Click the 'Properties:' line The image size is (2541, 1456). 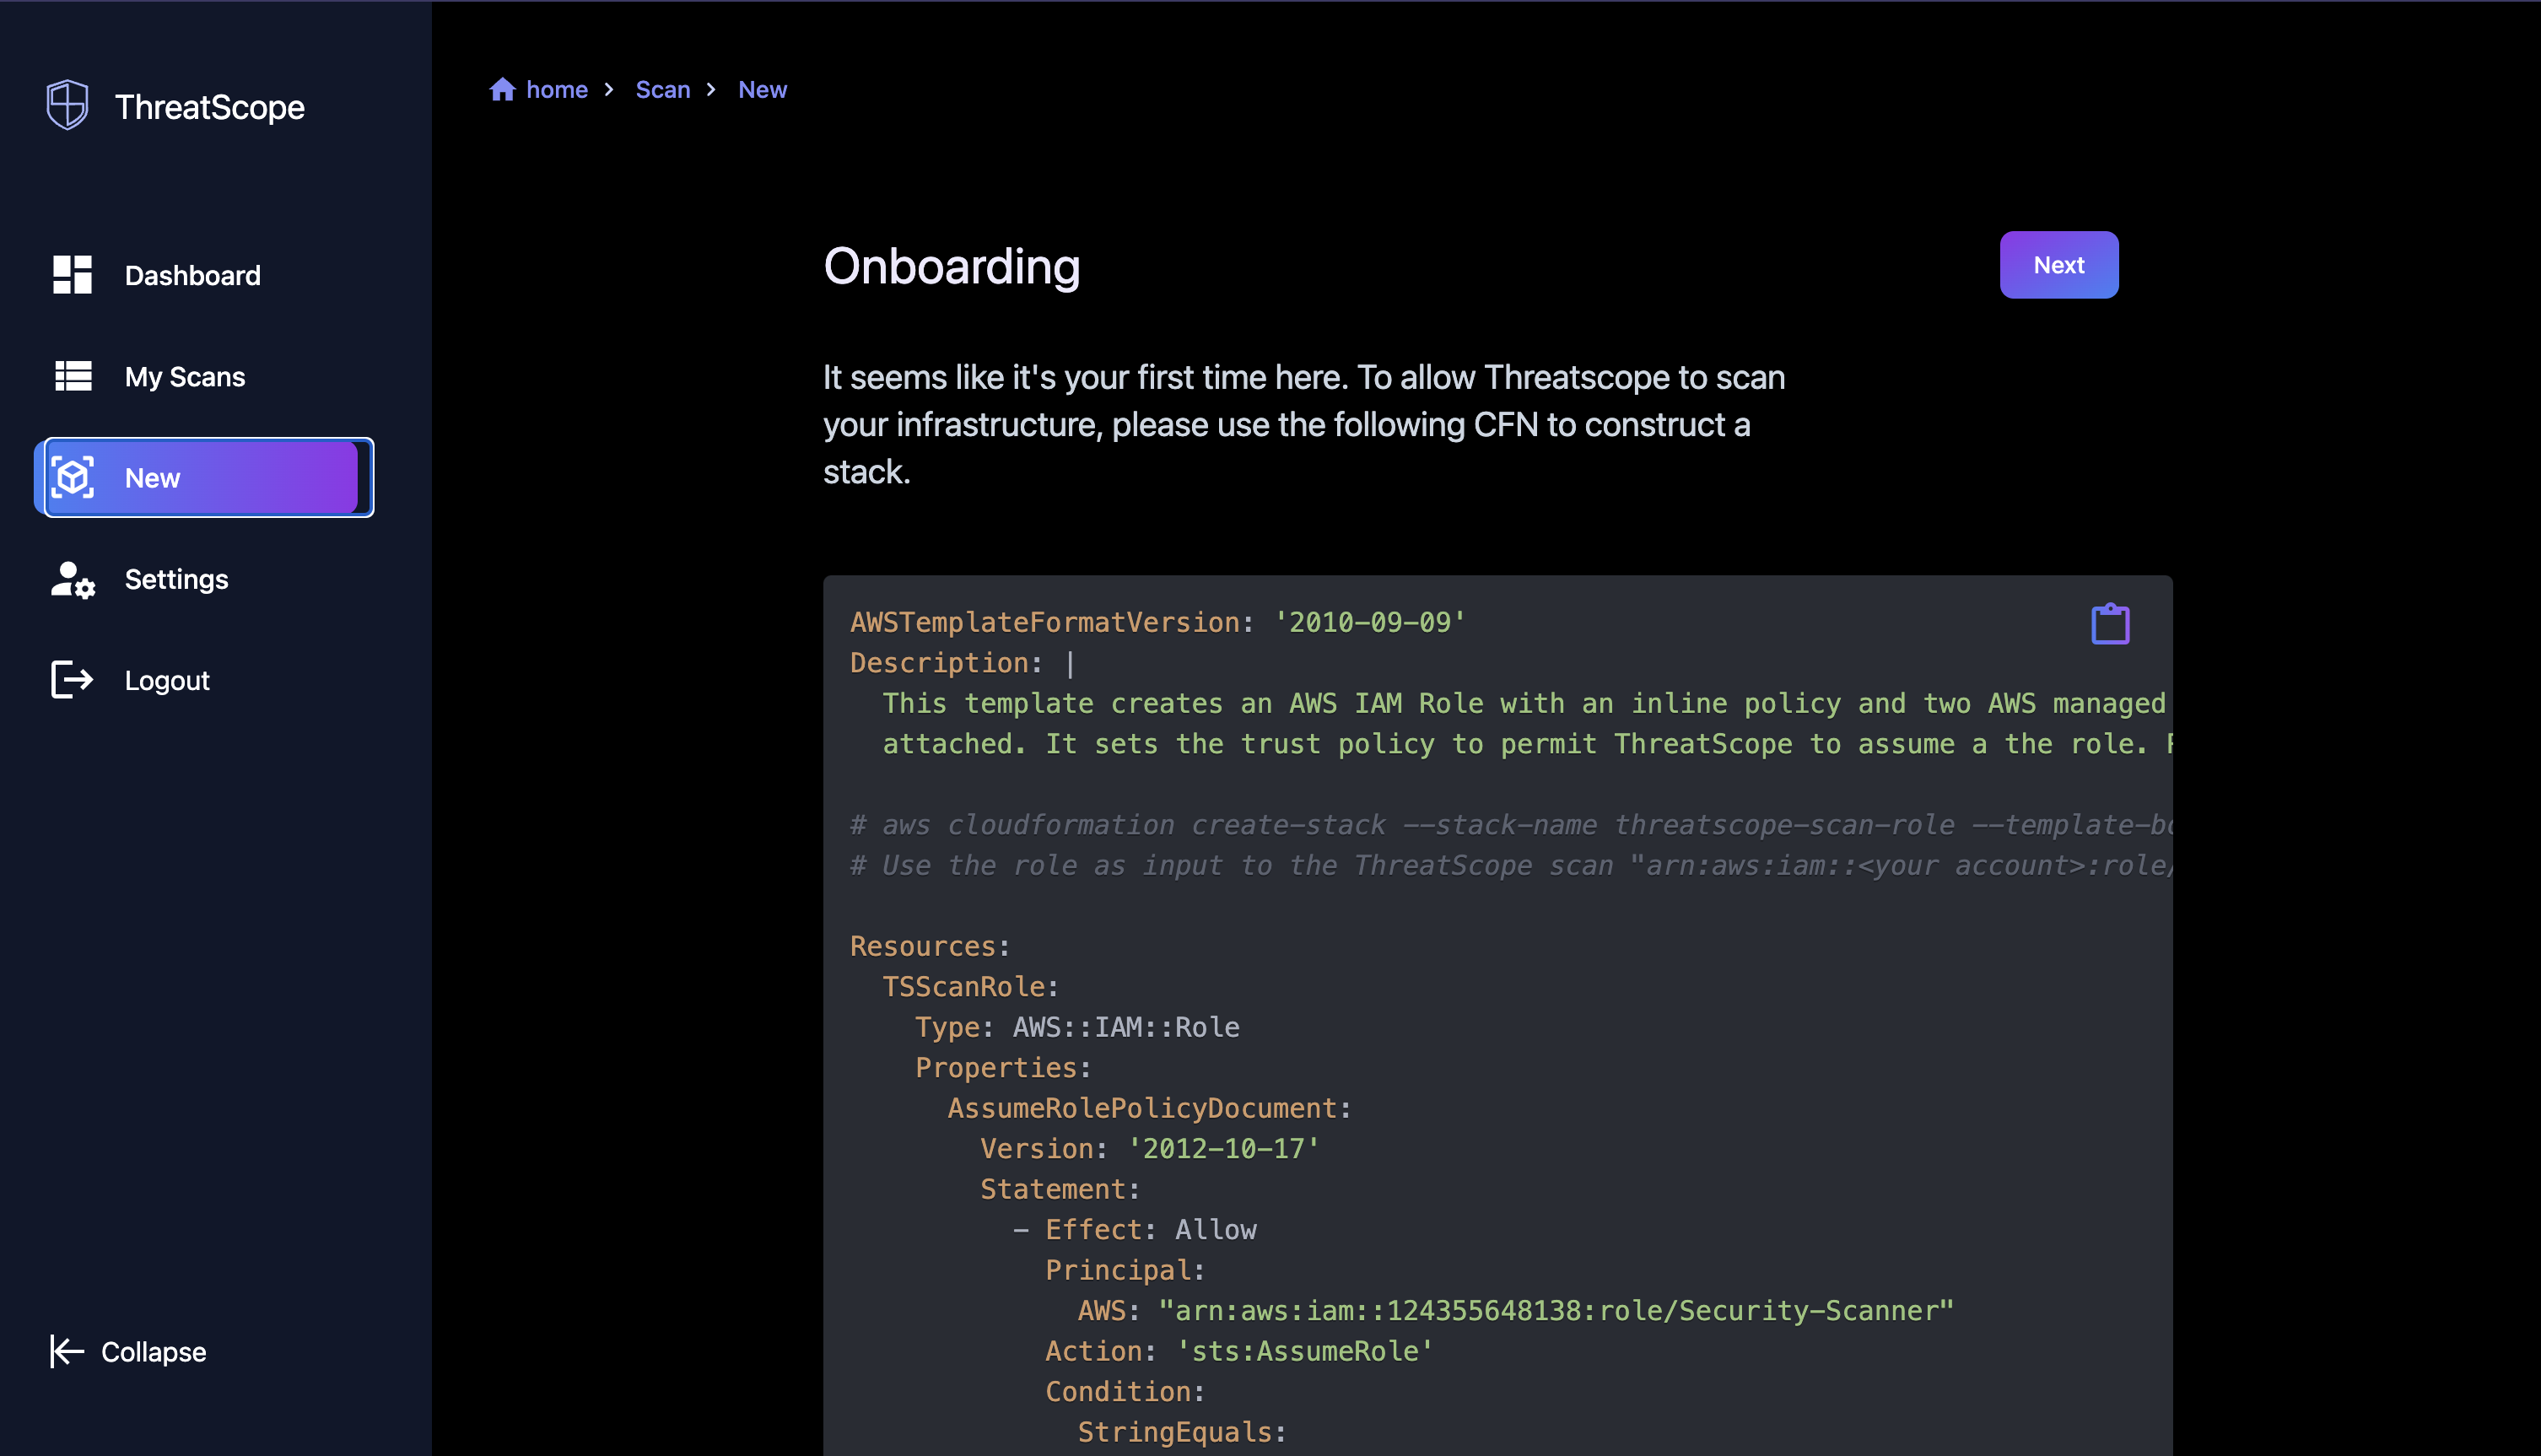(x=1003, y=1068)
